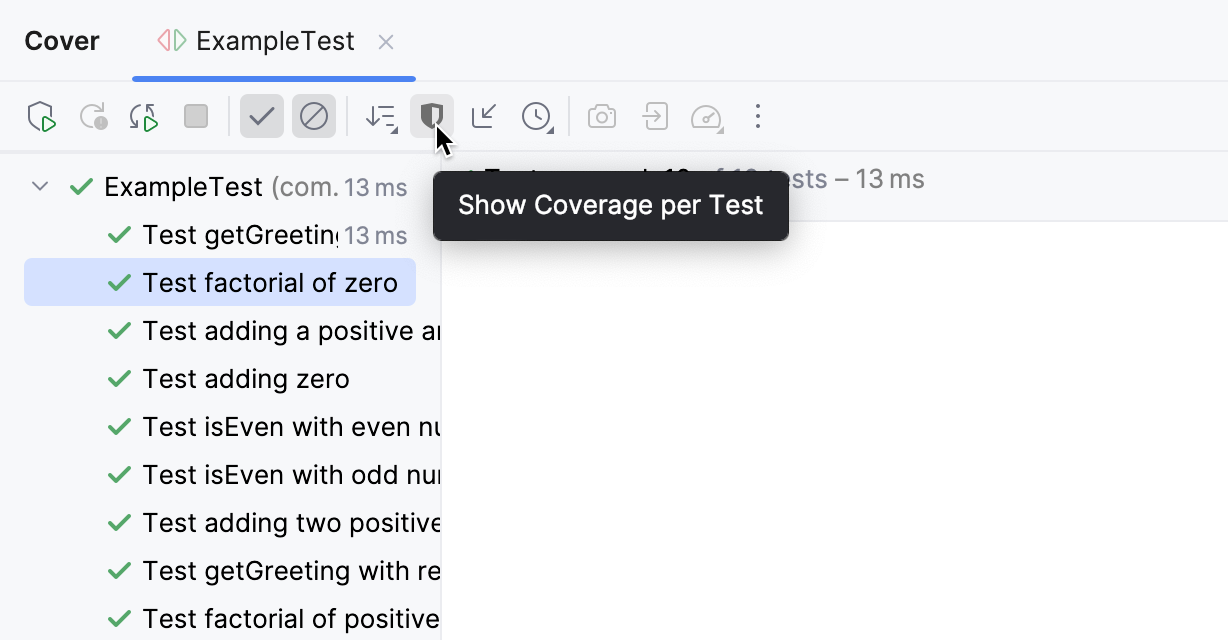Click the down-left arrow toolbar icon
This screenshot has height=640, width=1228.
pos(483,116)
